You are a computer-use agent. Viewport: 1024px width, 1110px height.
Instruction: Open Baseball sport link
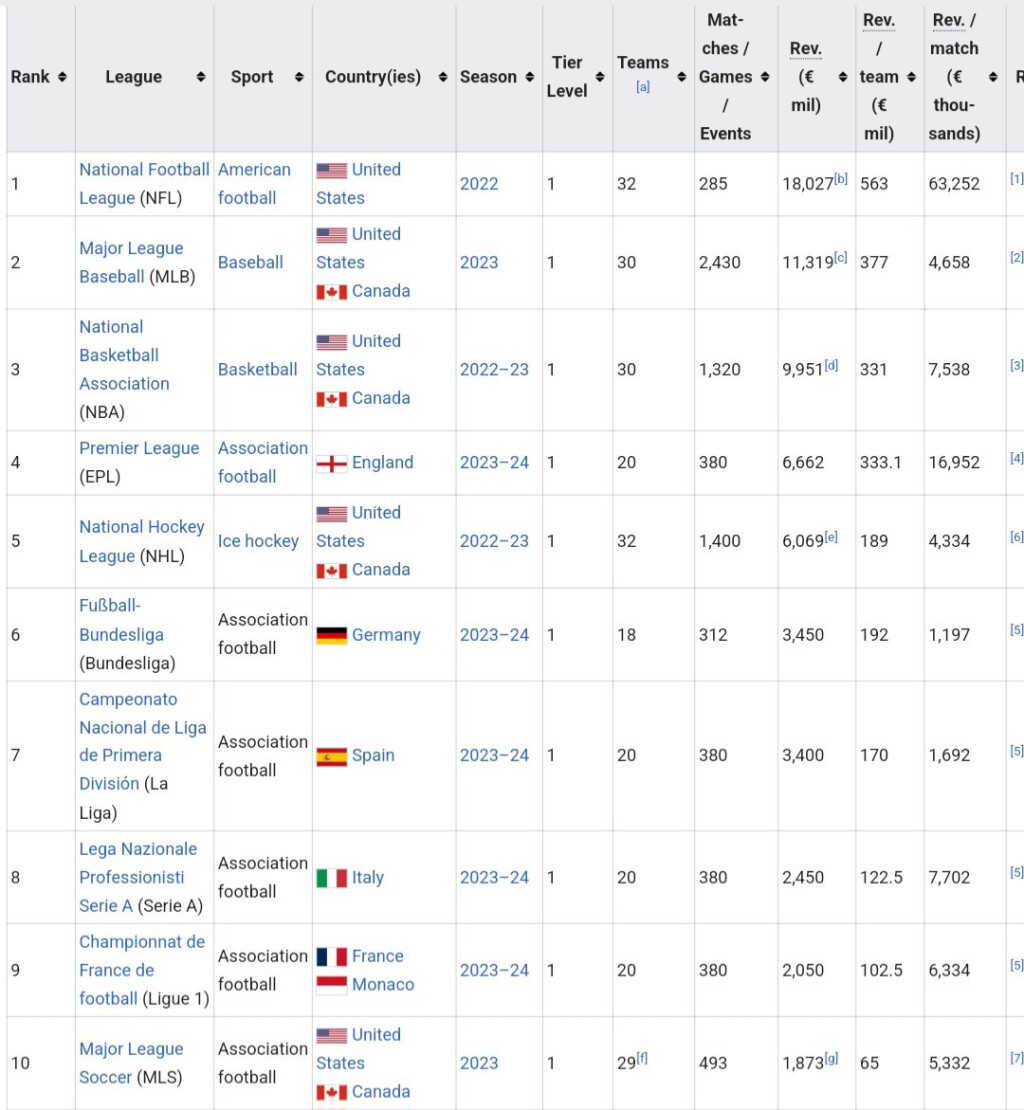tap(251, 263)
